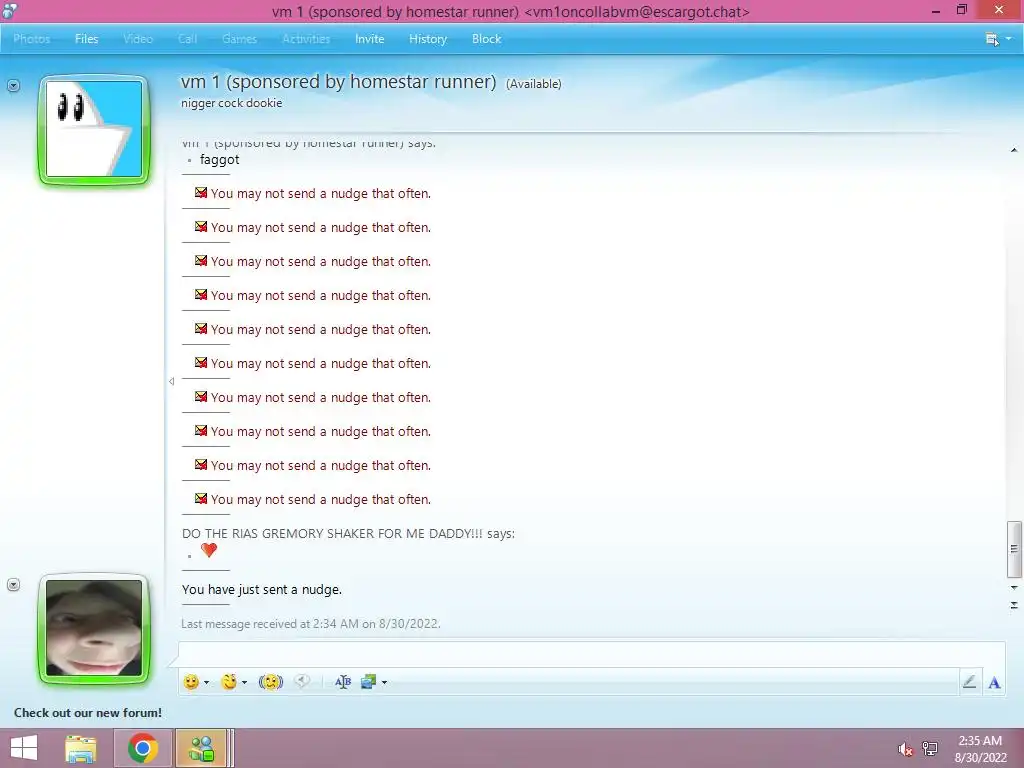Click the scroll up arrow in chat
Viewport: 1024px width, 768px height.
pyautogui.click(x=1014, y=150)
